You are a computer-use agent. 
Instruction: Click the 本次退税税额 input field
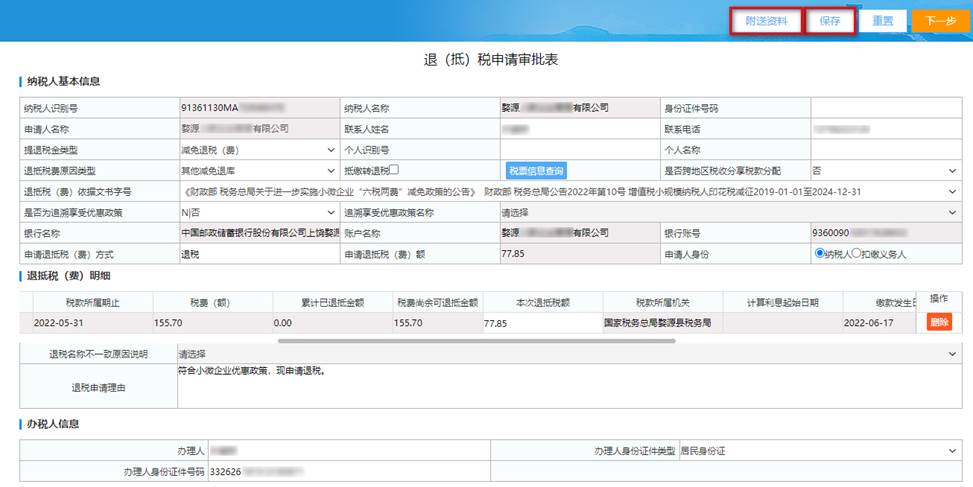540,323
